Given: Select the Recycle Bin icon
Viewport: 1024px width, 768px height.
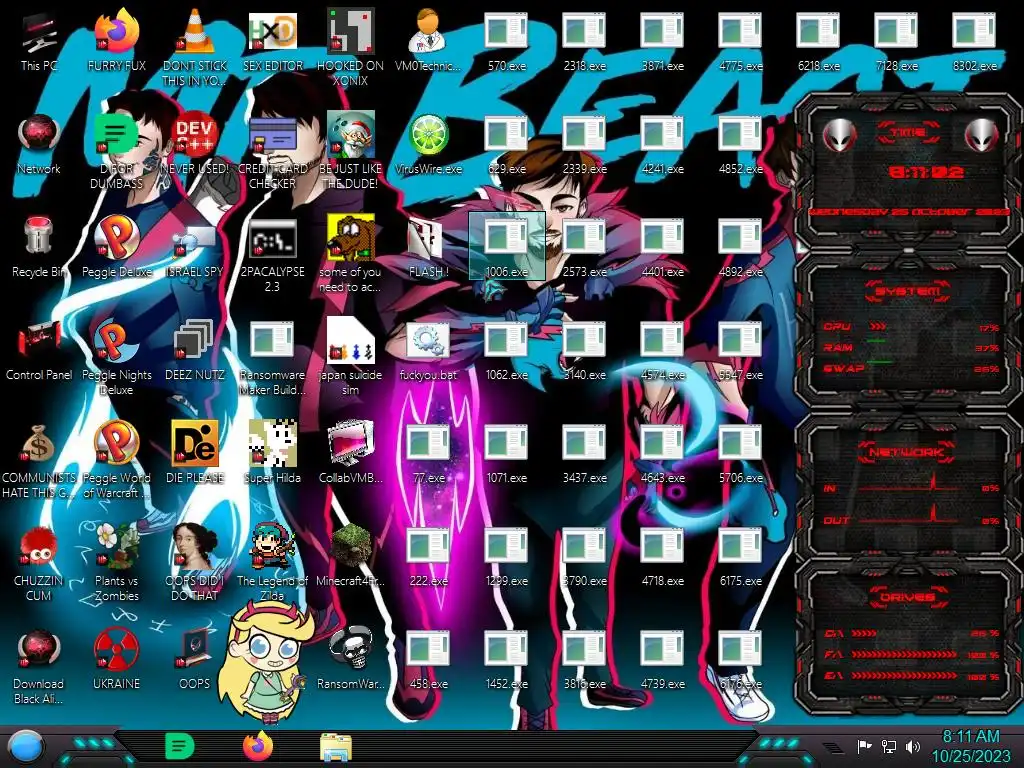Looking at the screenshot, I should click(39, 248).
